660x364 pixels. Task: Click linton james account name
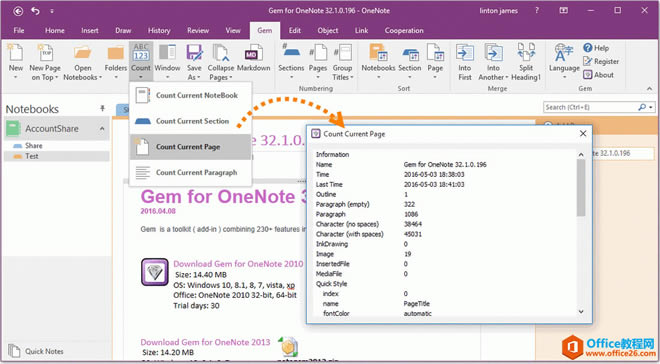498,11
